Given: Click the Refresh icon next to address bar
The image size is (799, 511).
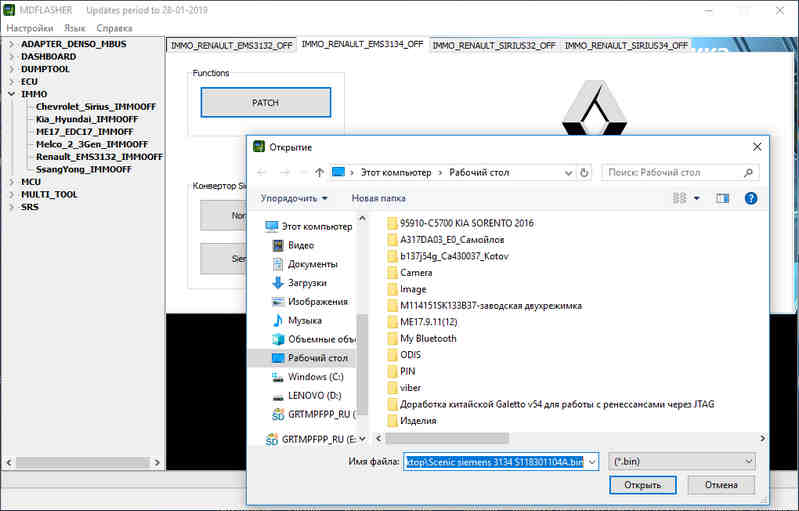Looking at the screenshot, I should 584,173.
